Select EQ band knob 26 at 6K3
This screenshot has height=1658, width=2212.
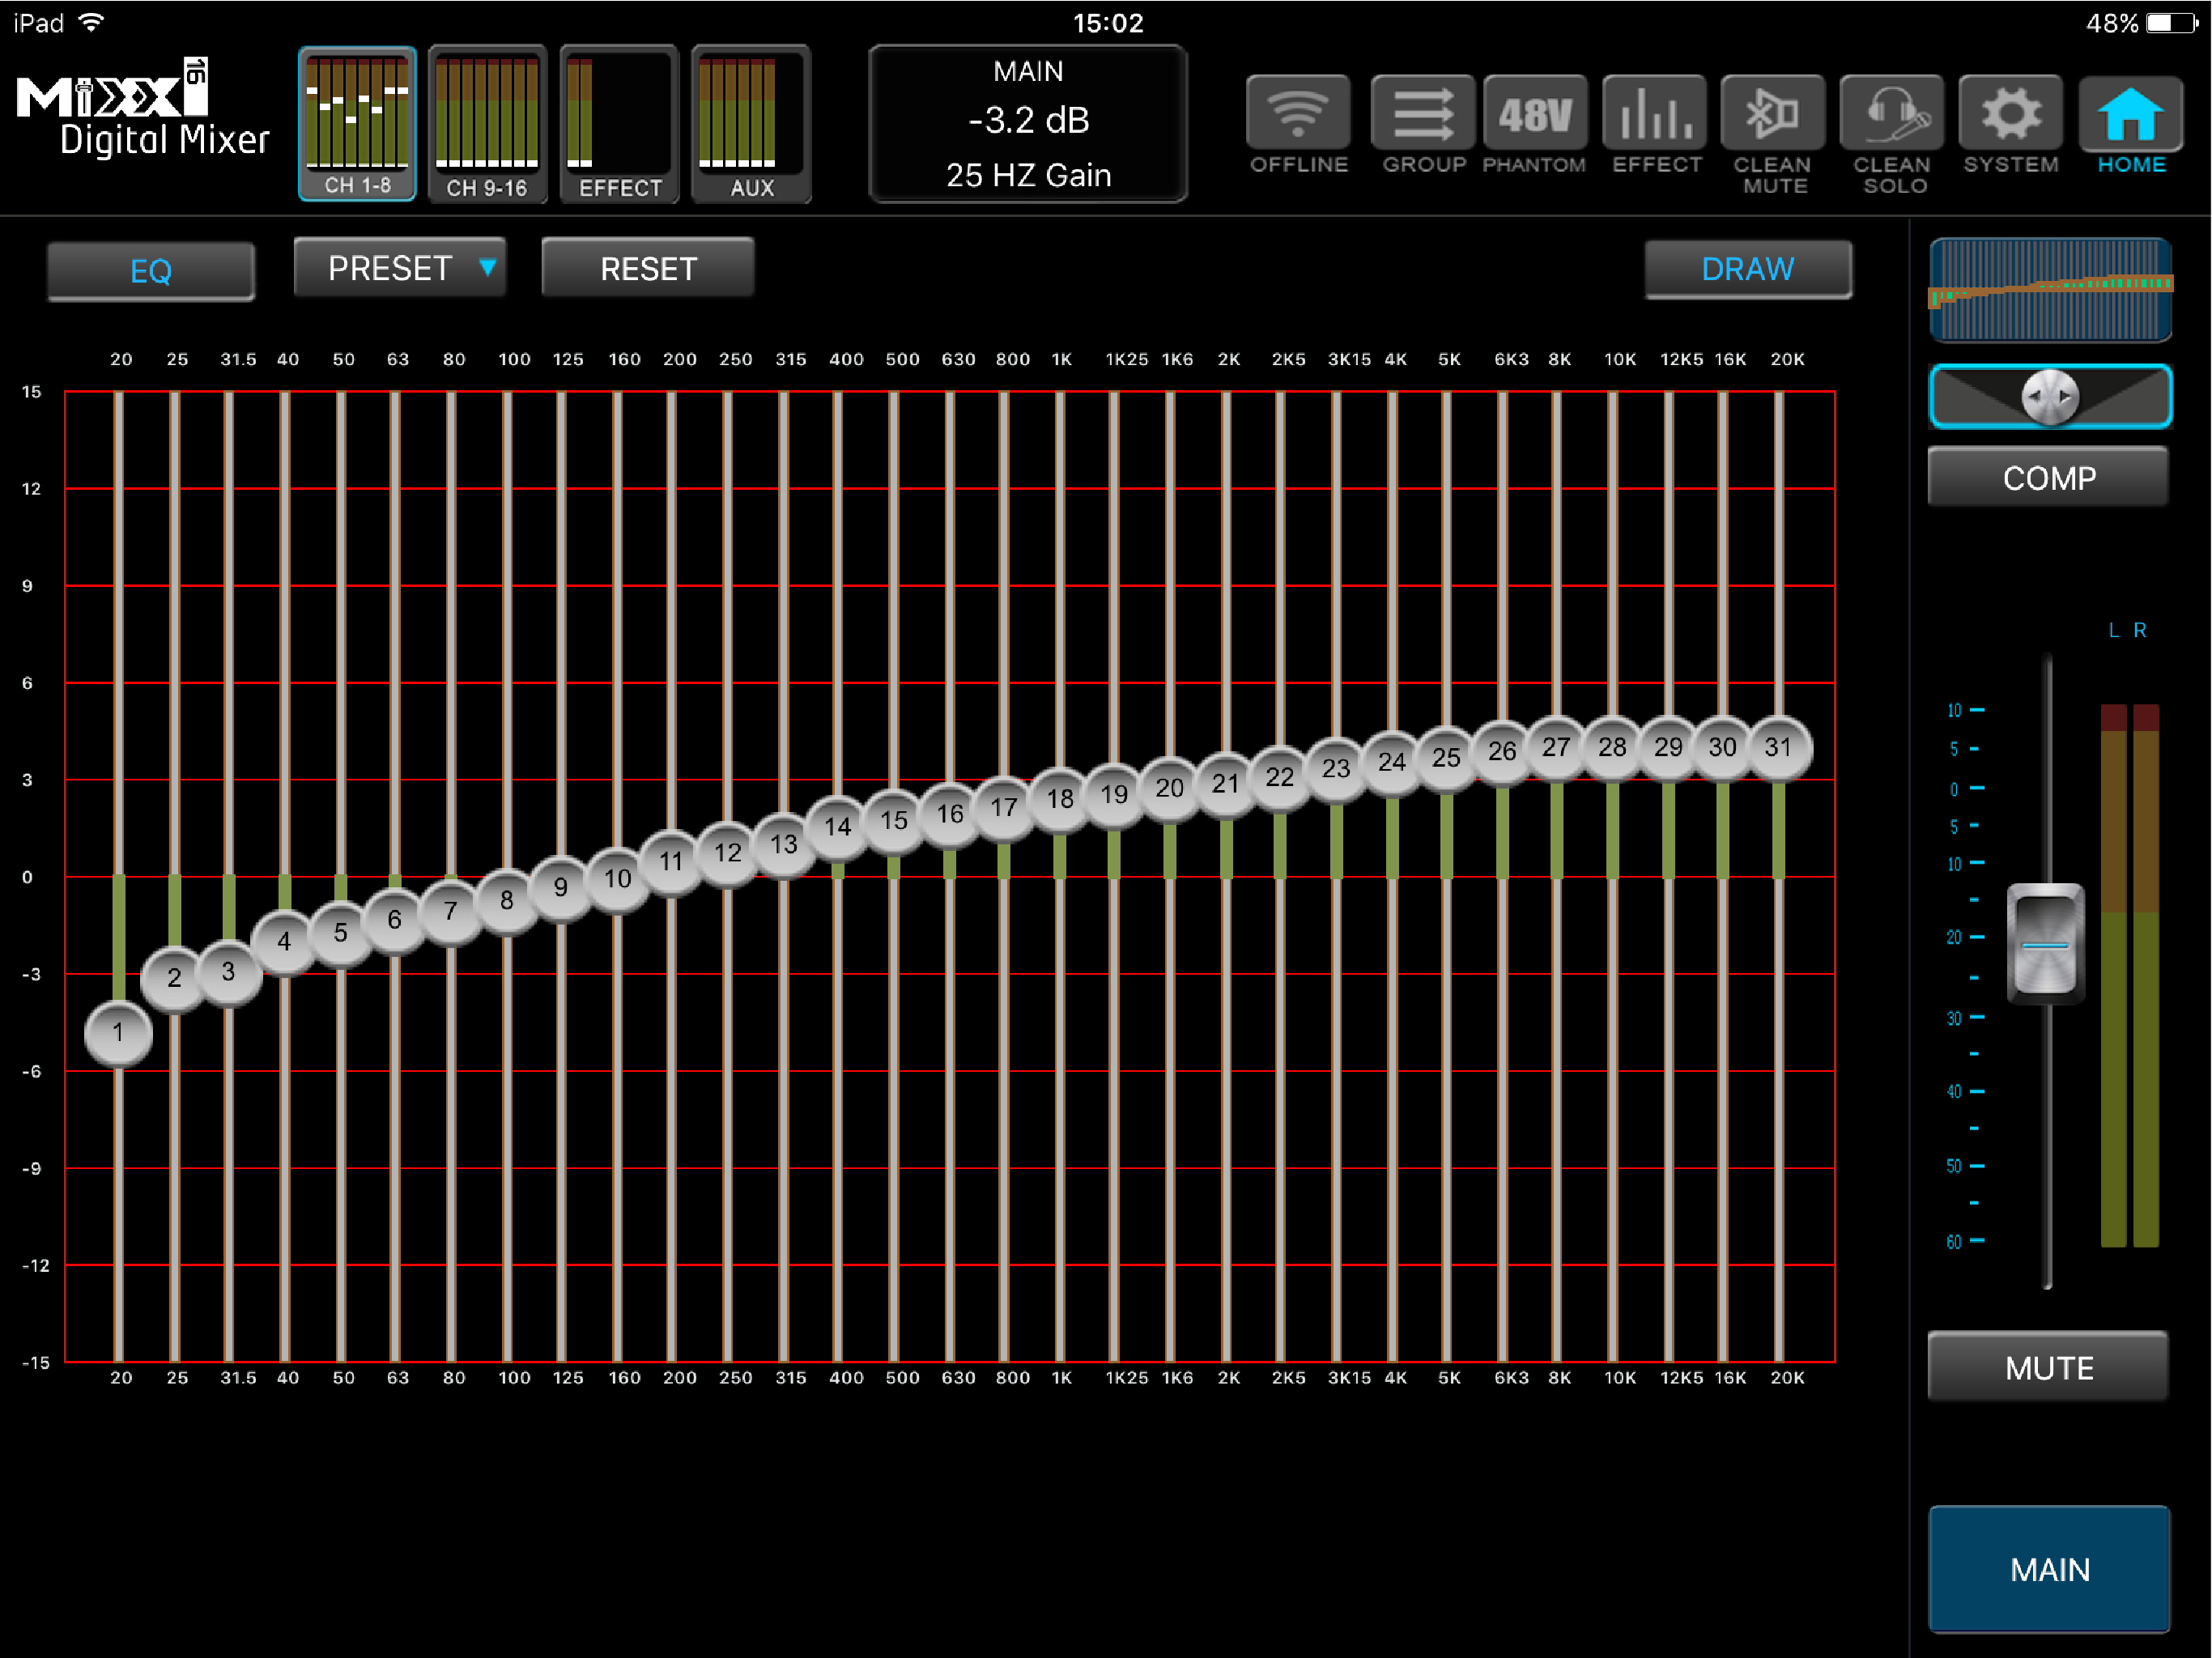click(1502, 751)
